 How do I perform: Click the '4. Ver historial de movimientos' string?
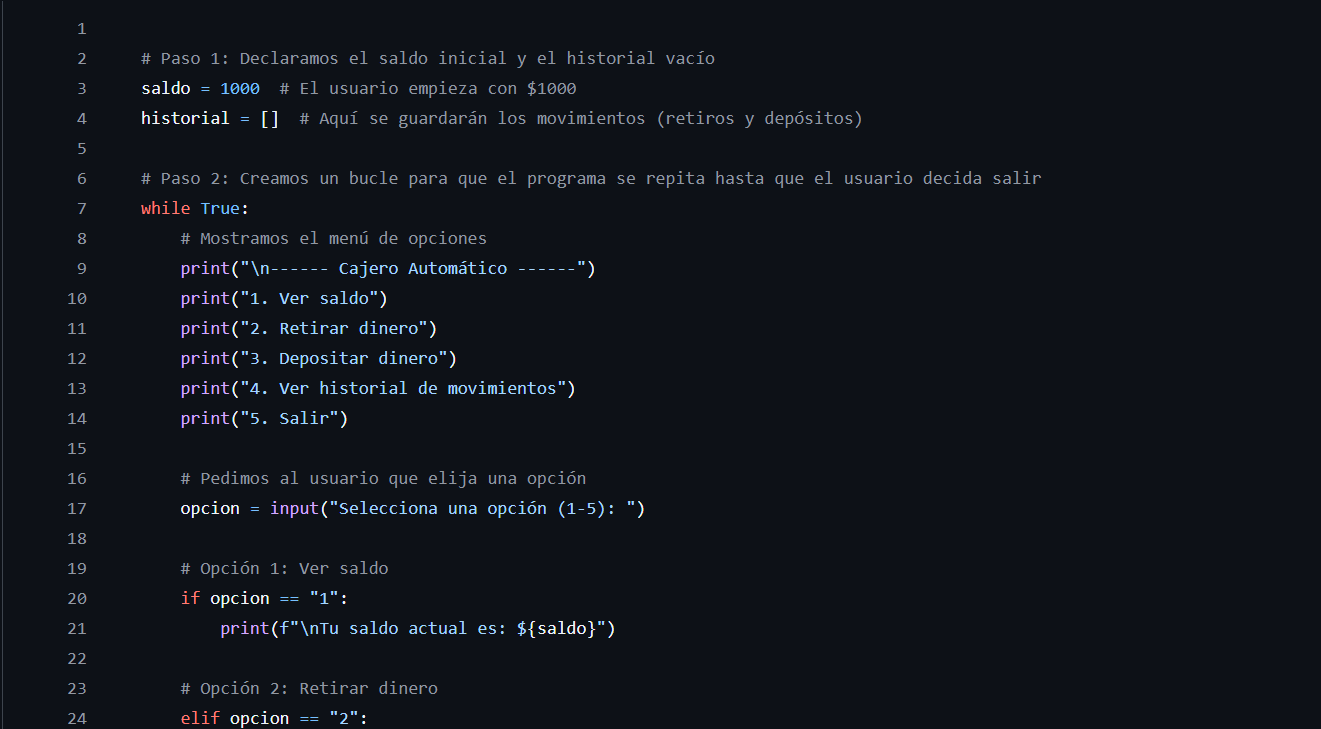point(403,389)
